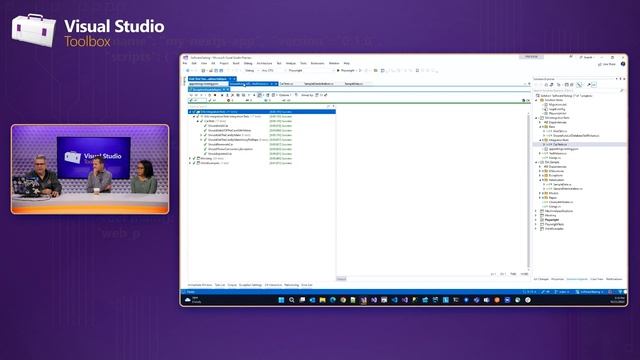Select SampleDataInitializer.cs in Solution Explorer
This screenshot has width=640, height=360.
pos(567,189)
